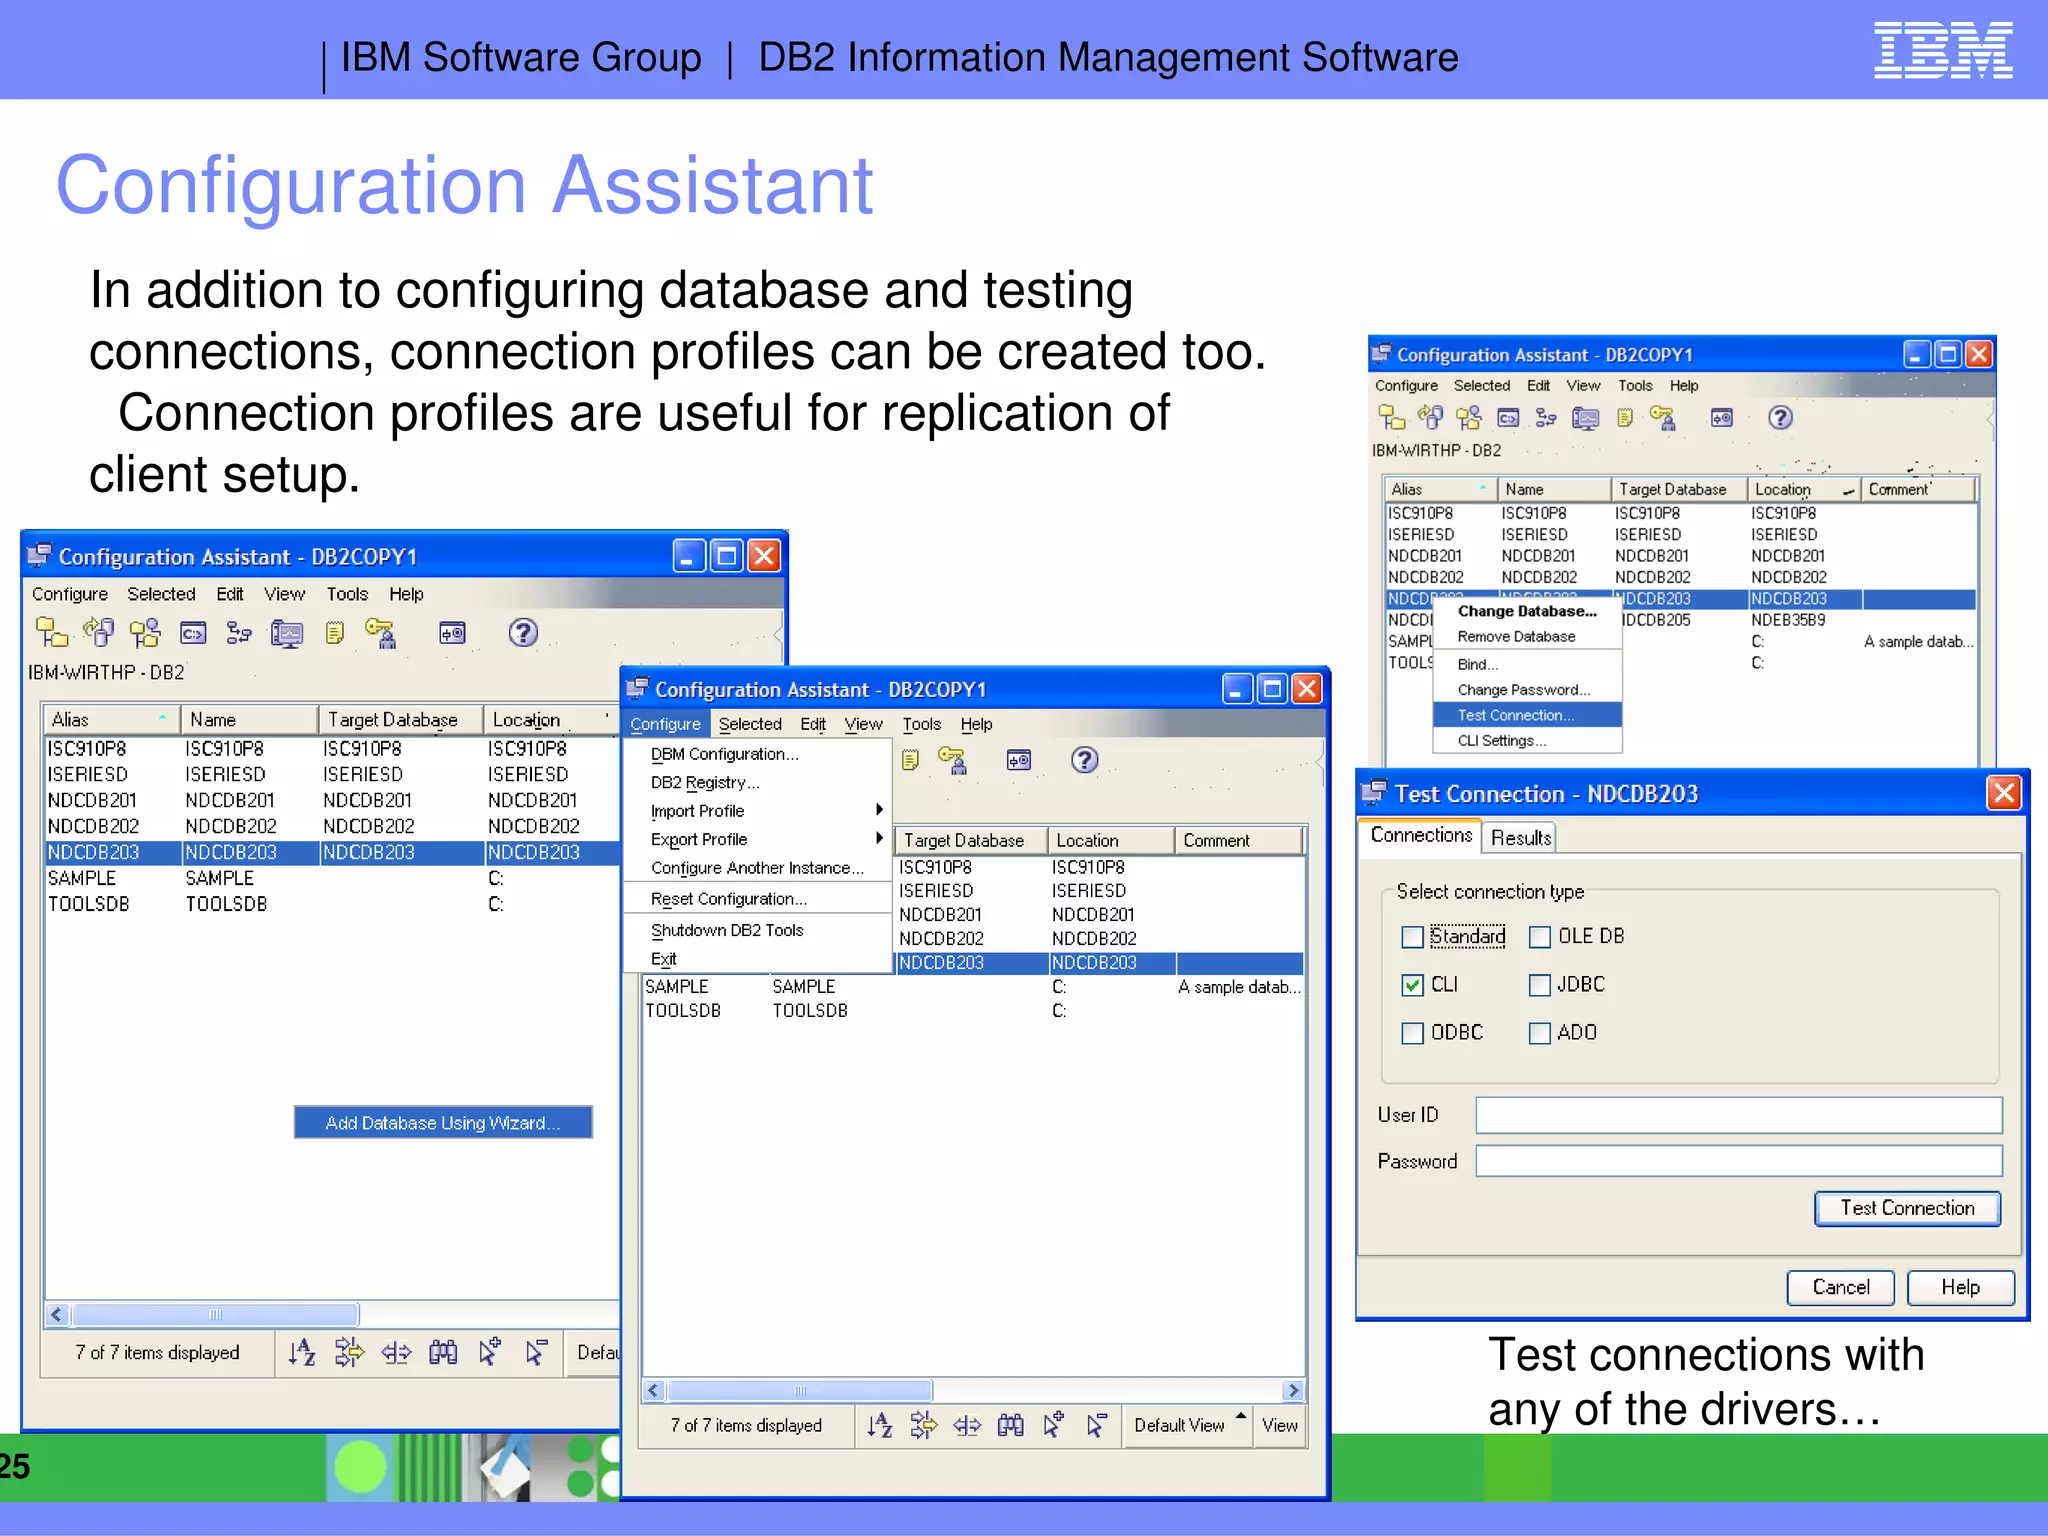This screenshot has height=1536, width=2048.
Task: Sort by Alias column in right window
Action: pos(1440,489)
